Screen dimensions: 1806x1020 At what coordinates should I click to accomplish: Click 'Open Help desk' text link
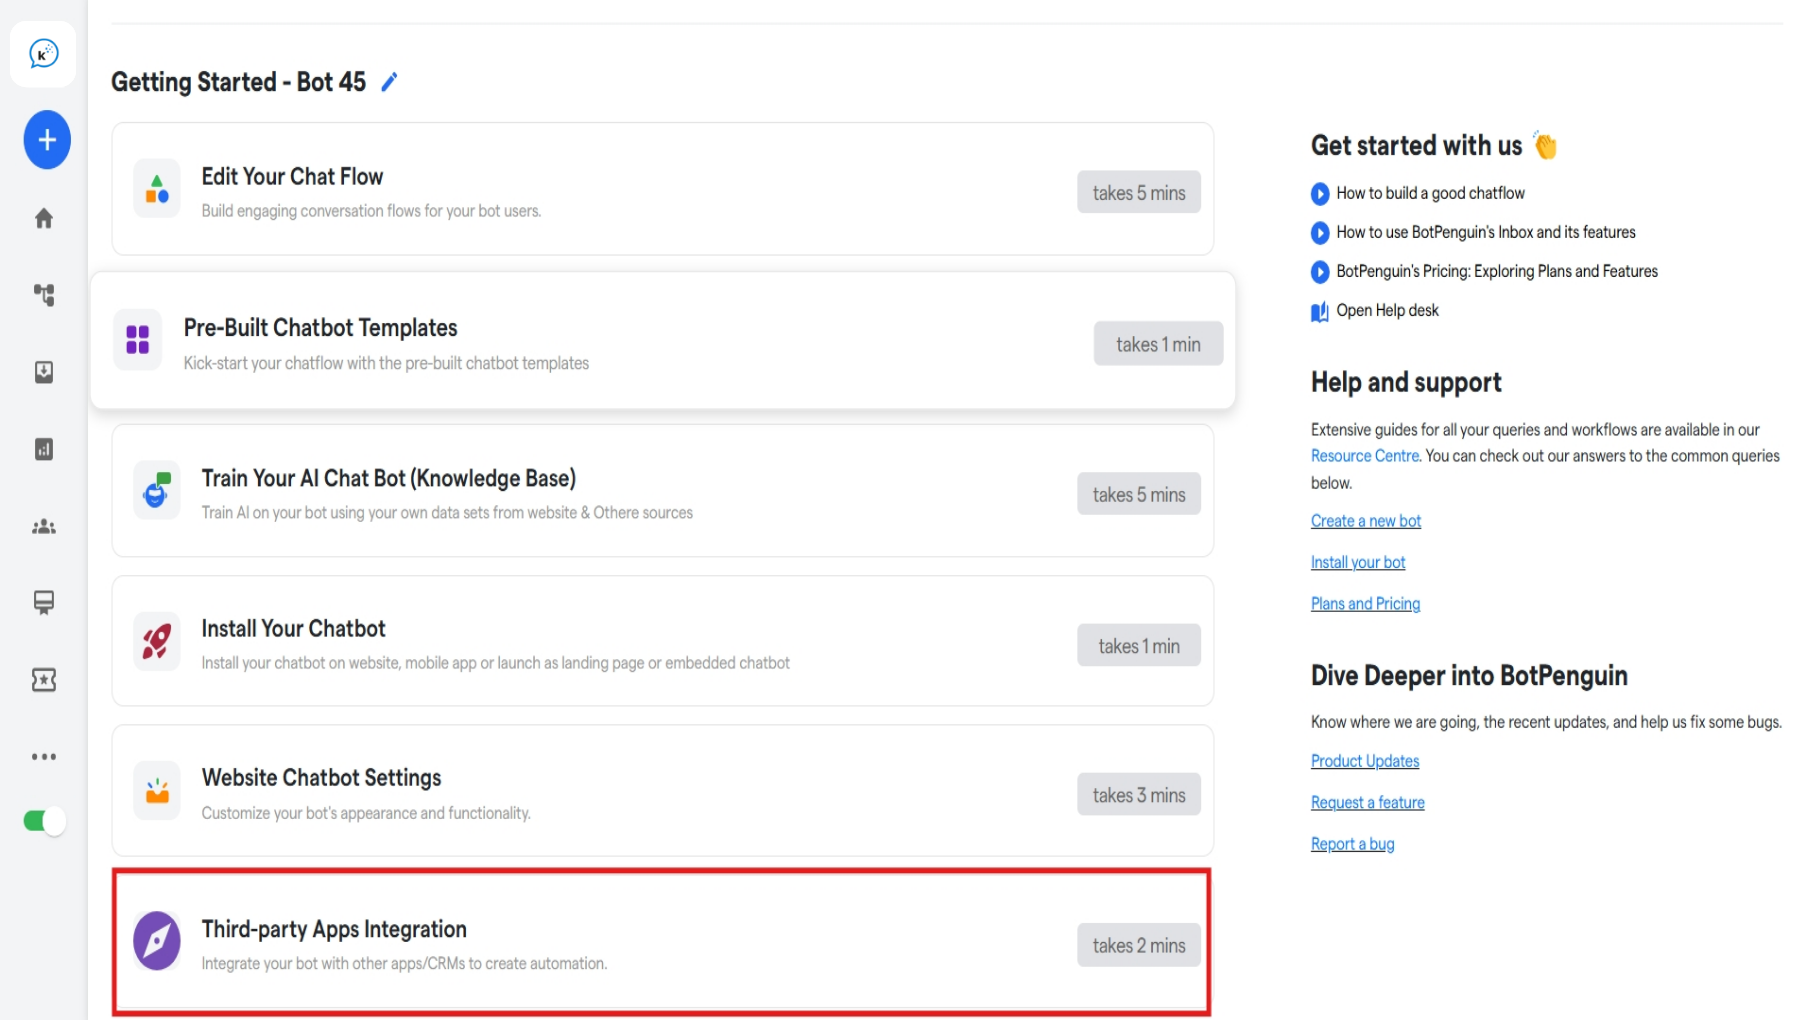1387,311
